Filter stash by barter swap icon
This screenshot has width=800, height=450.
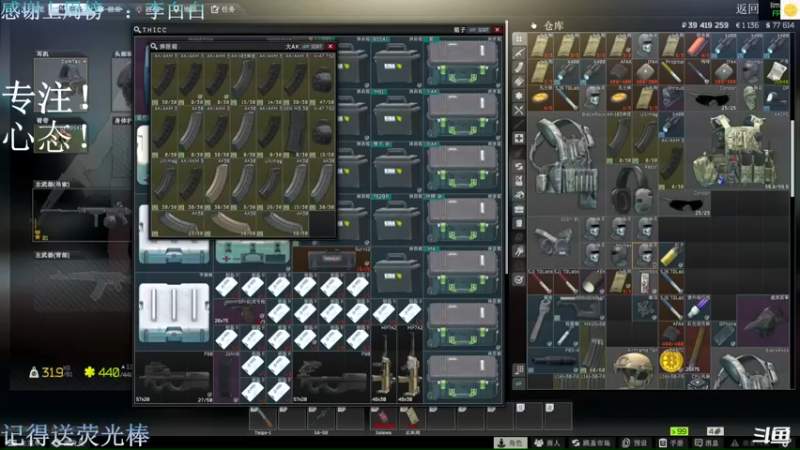[519, 166]
